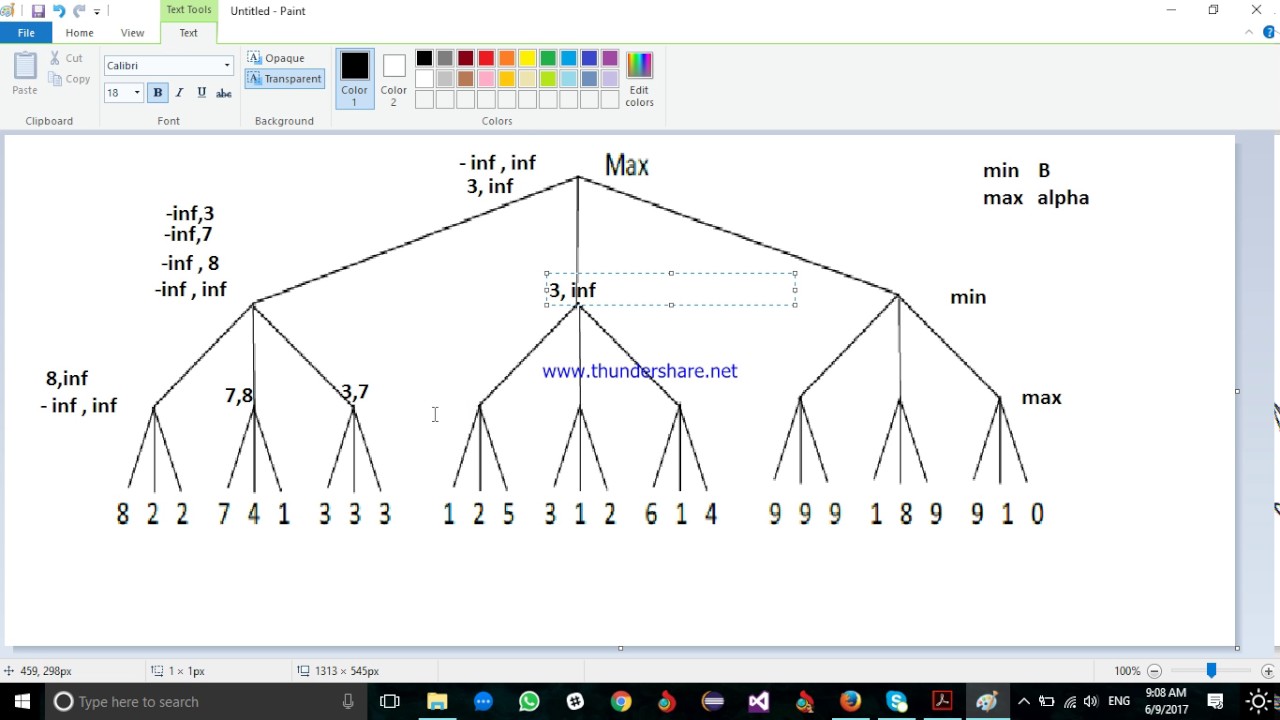
Task: Open Customize Quick Access Toolbar dropdown
Action: (x=97, y=12)
